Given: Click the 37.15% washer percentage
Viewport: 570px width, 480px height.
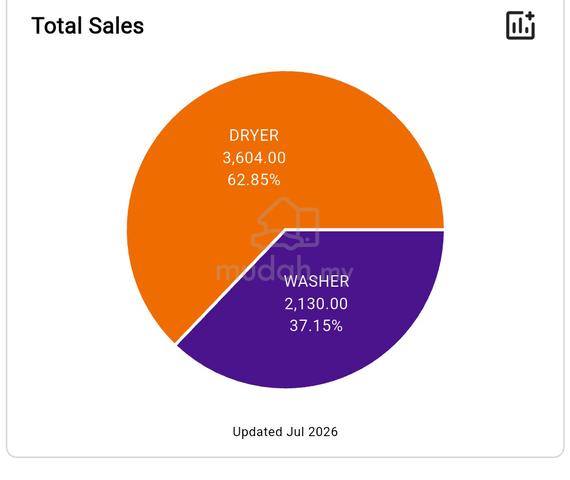Looking at the screenshot, I should point(316,326).
